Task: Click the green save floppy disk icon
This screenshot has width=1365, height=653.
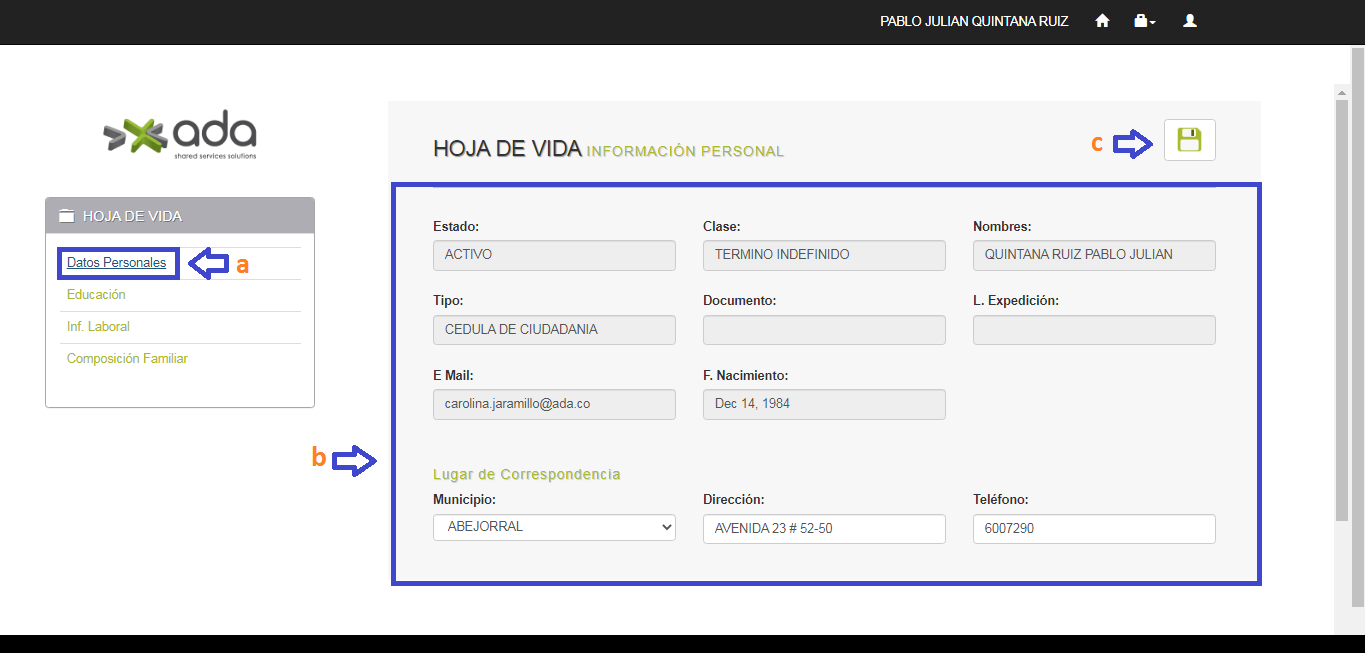Action: pos(1189,140)
